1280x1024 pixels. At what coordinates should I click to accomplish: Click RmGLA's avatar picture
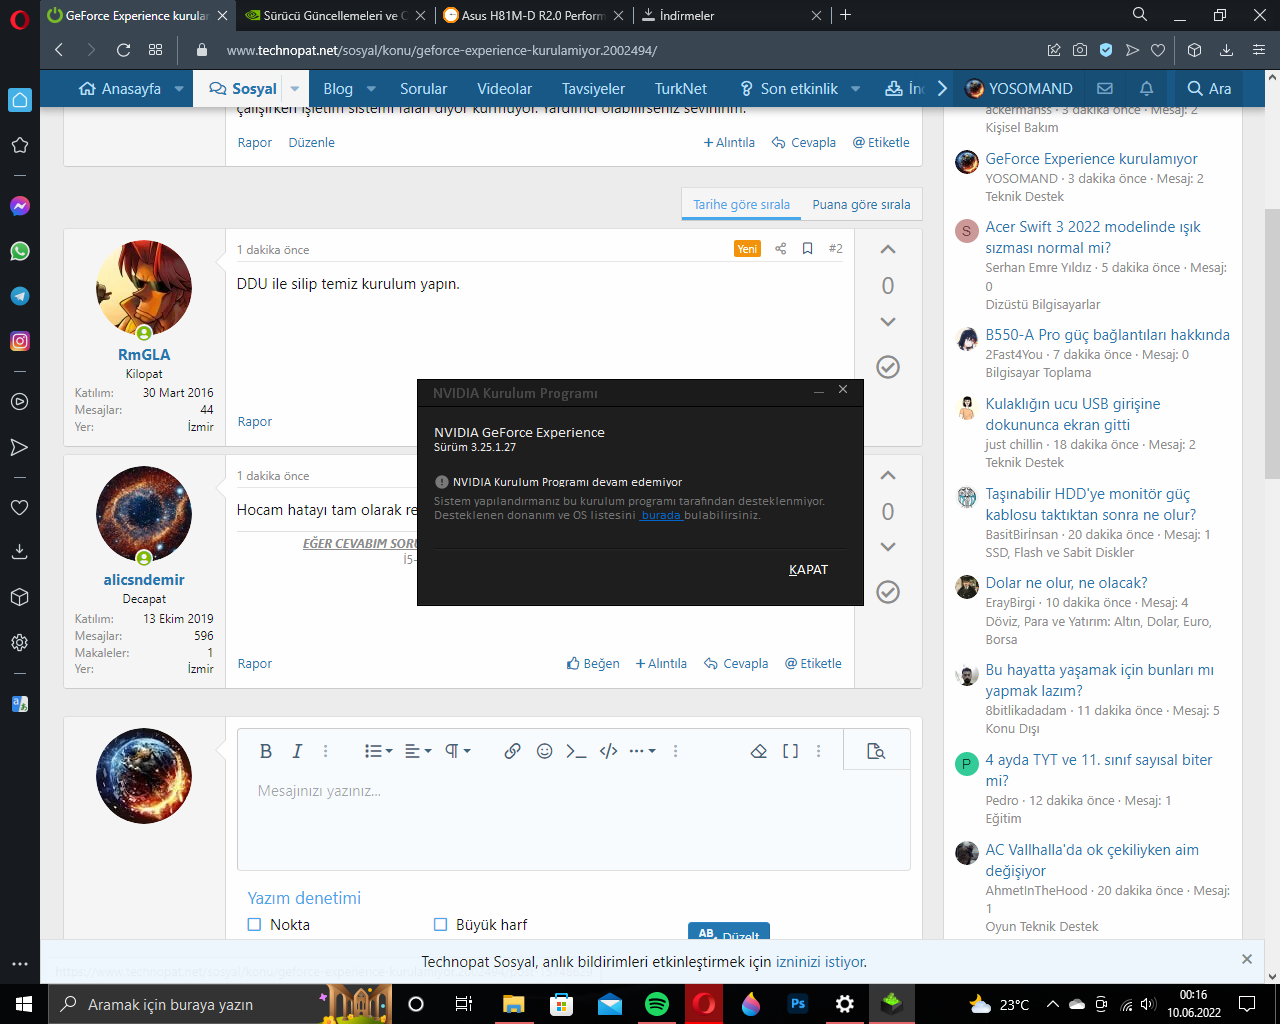pyautogui.click(x=144, y=288)
